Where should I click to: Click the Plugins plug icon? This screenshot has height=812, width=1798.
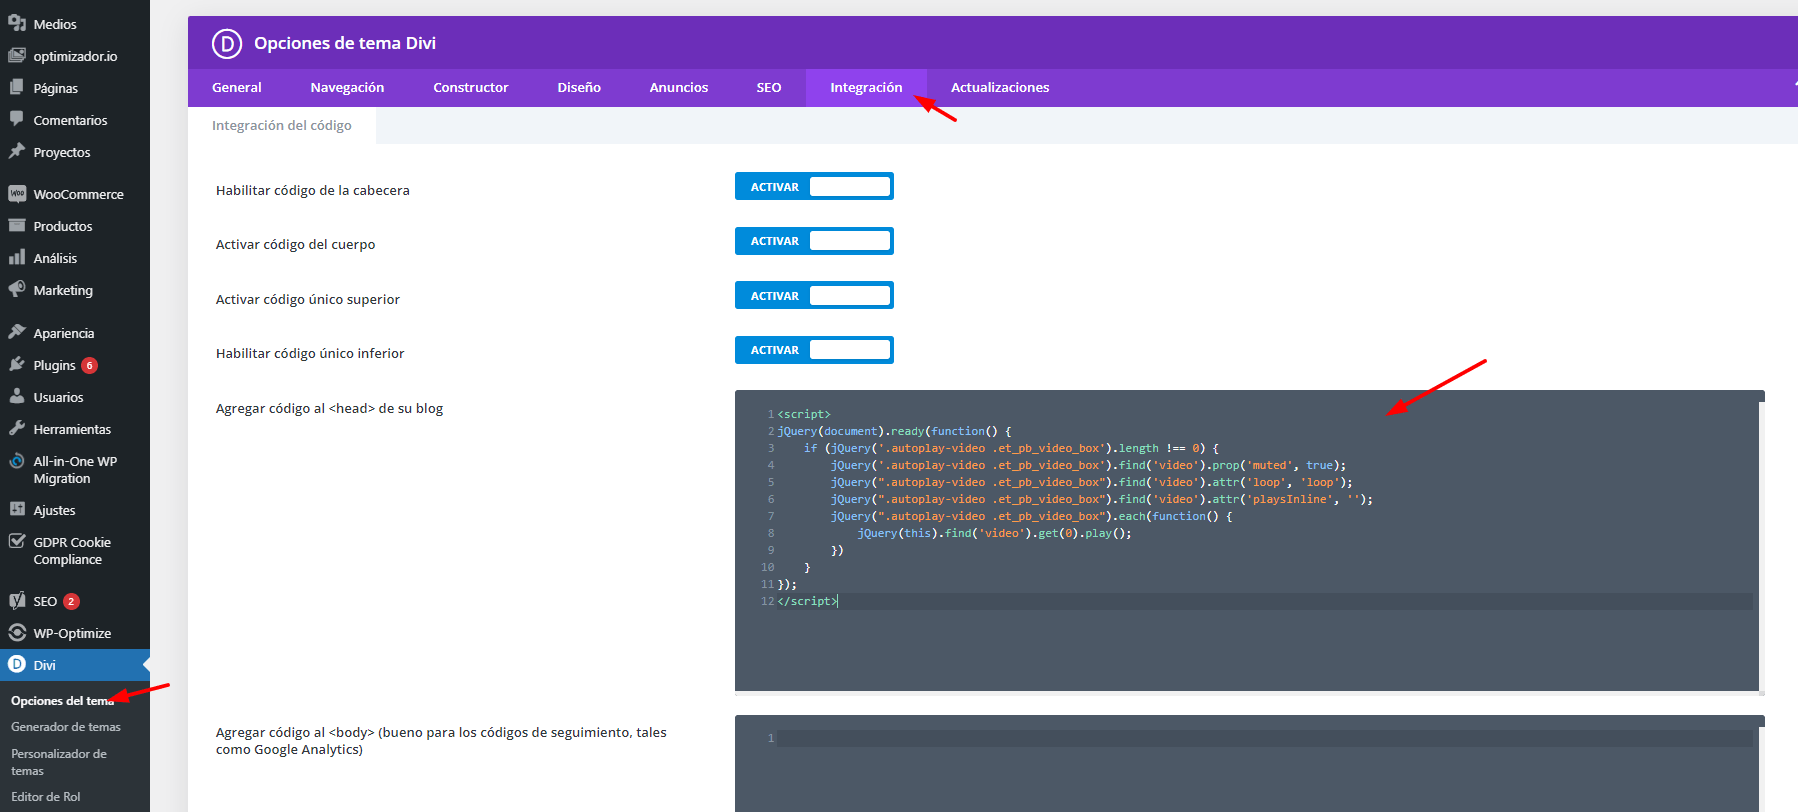coord(17,364)
